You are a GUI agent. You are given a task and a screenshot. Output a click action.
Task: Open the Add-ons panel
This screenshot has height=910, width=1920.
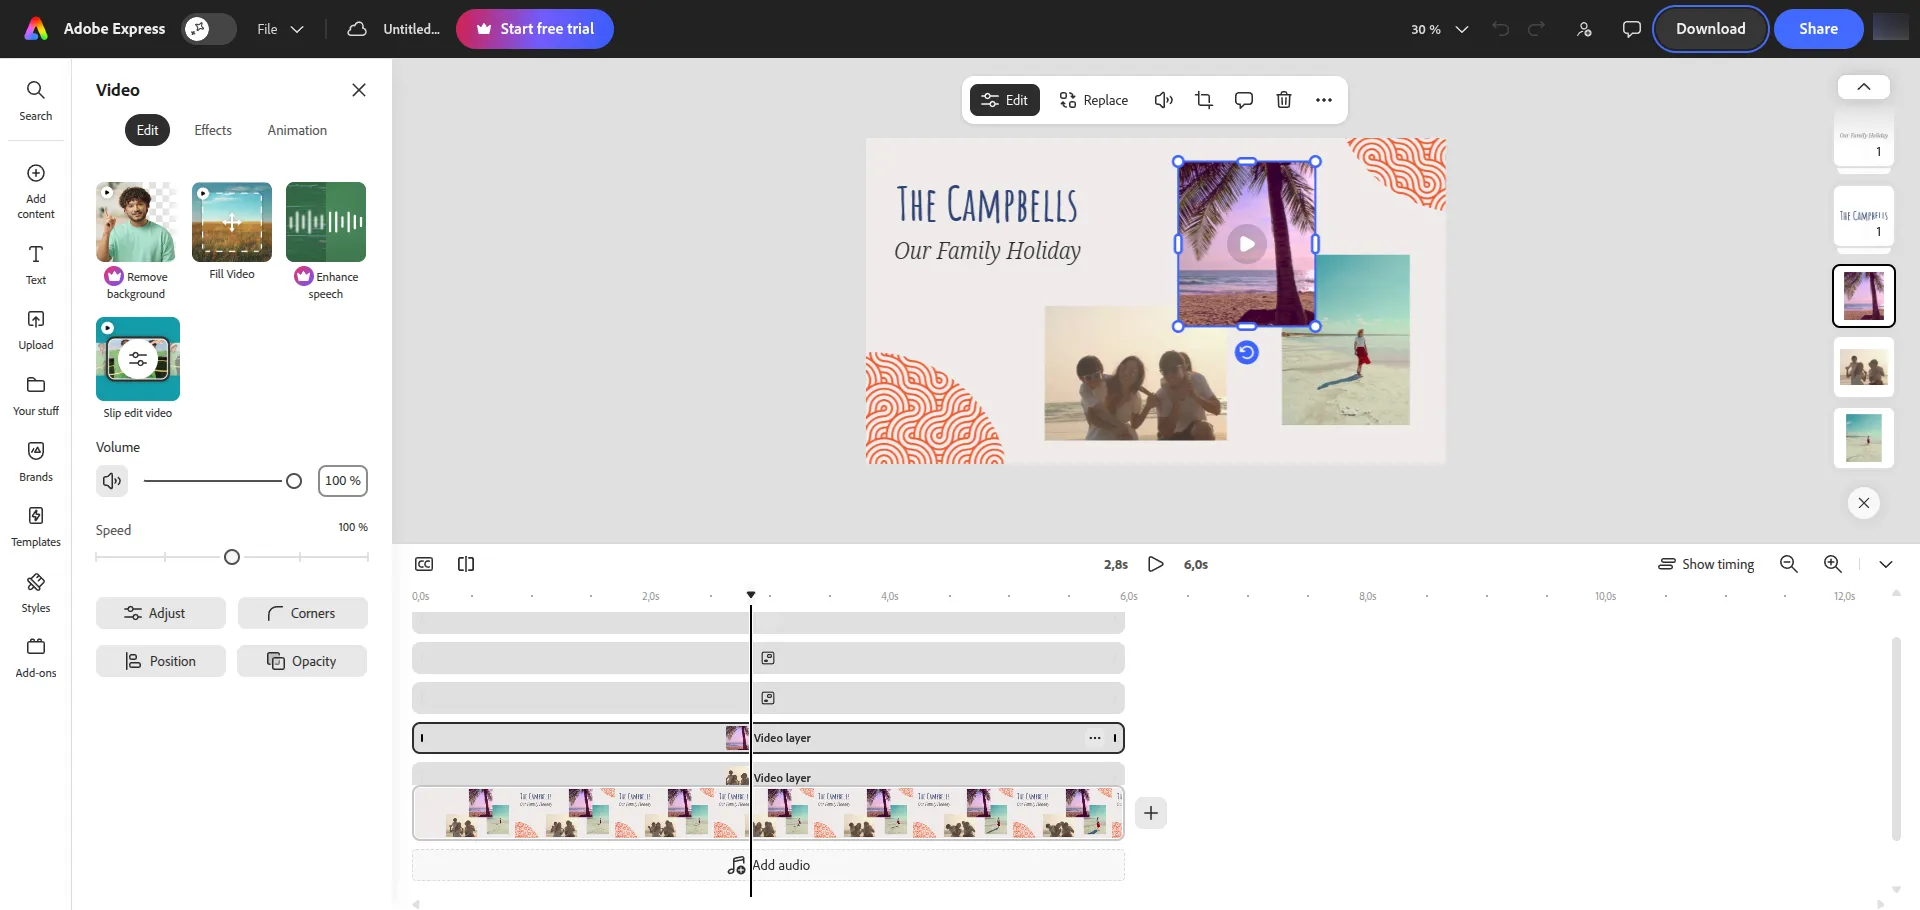tap(35, 658)
